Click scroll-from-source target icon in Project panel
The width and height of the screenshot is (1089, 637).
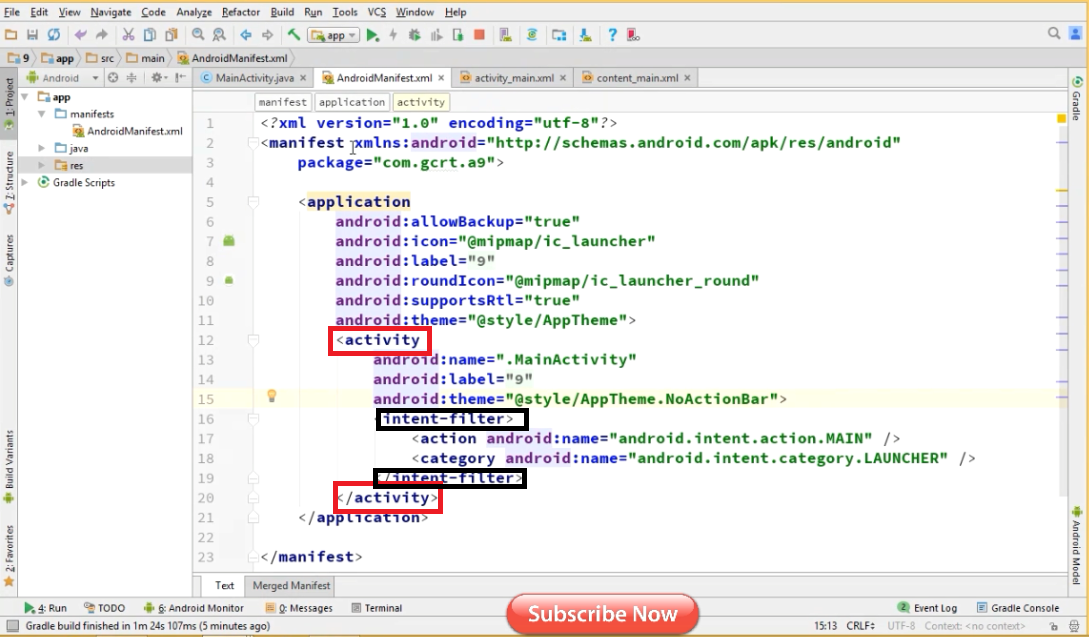(113, 78)
